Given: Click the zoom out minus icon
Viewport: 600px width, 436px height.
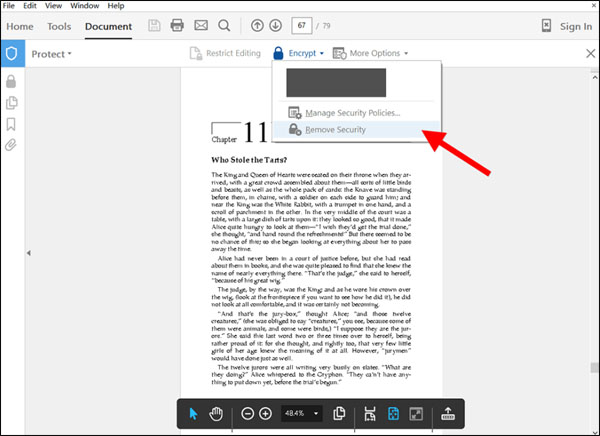Looking at the screenshot, I should (247, 414).
